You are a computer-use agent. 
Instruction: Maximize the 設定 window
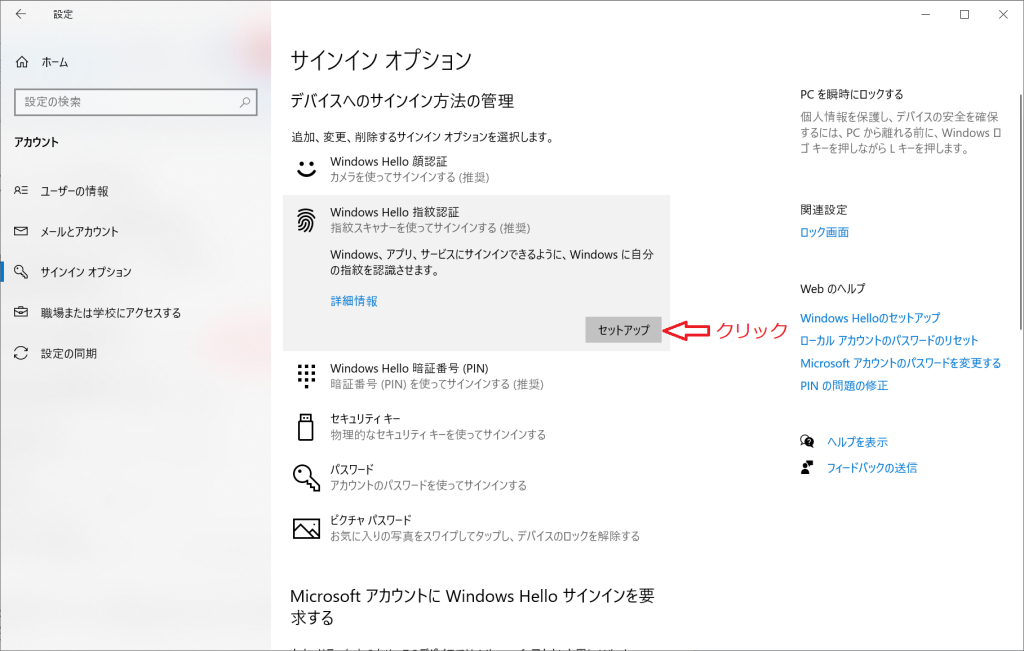[x=965, y=14]
